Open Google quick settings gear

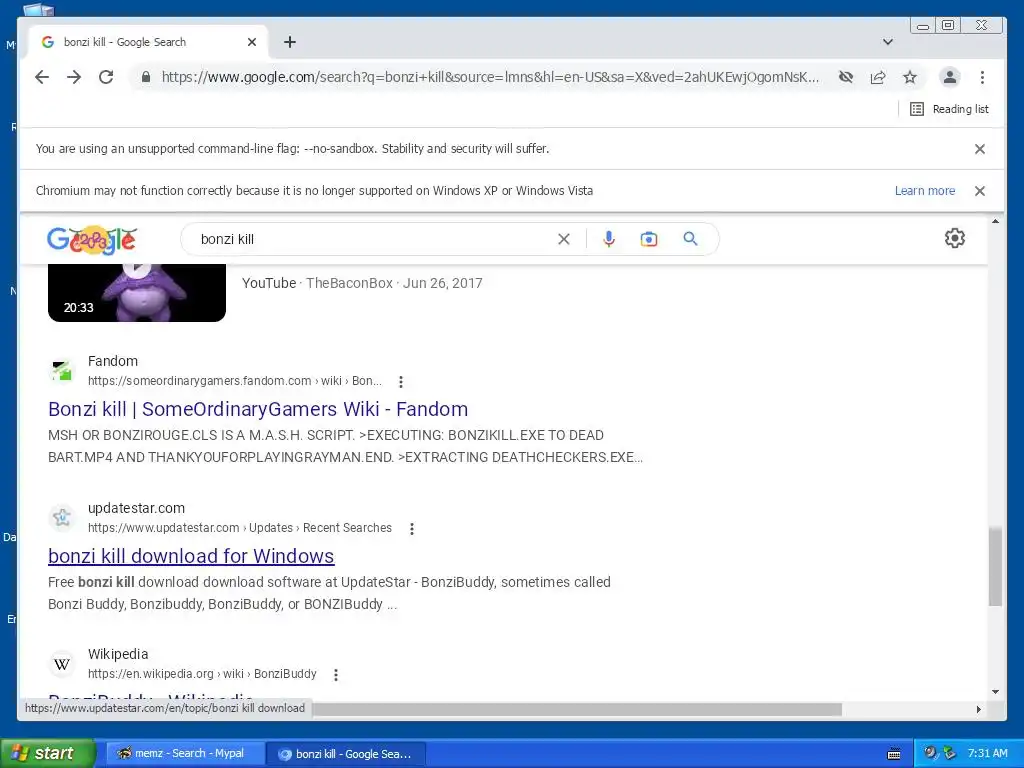coord(955,238)
